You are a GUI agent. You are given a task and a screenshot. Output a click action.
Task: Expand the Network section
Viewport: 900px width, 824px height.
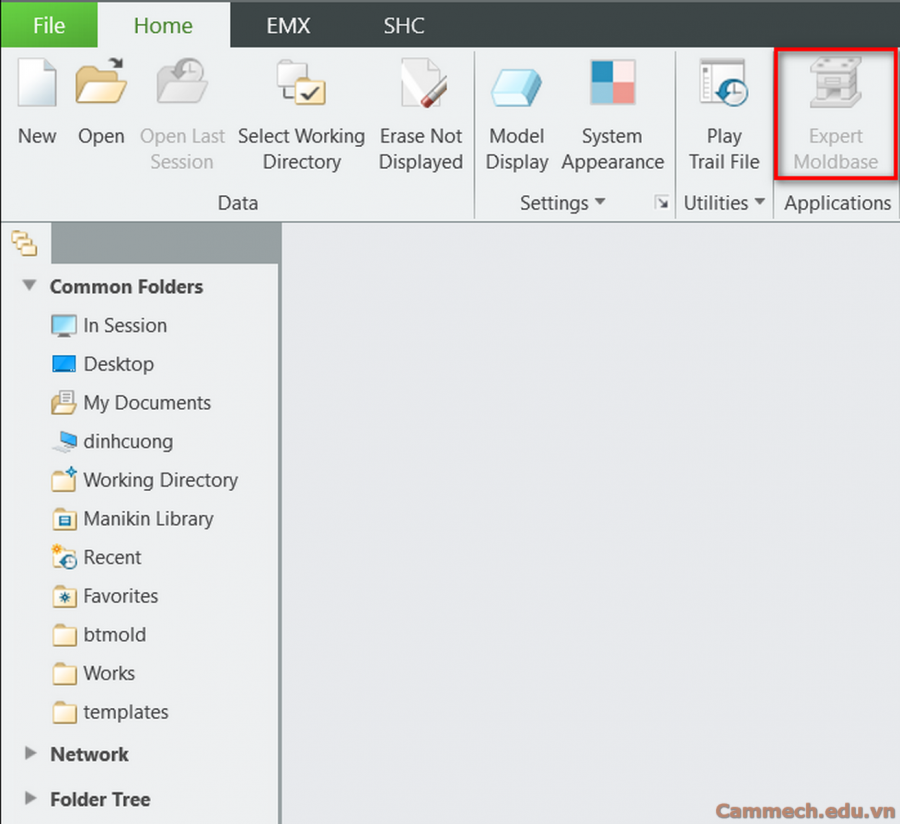click(x=30, y=754)
